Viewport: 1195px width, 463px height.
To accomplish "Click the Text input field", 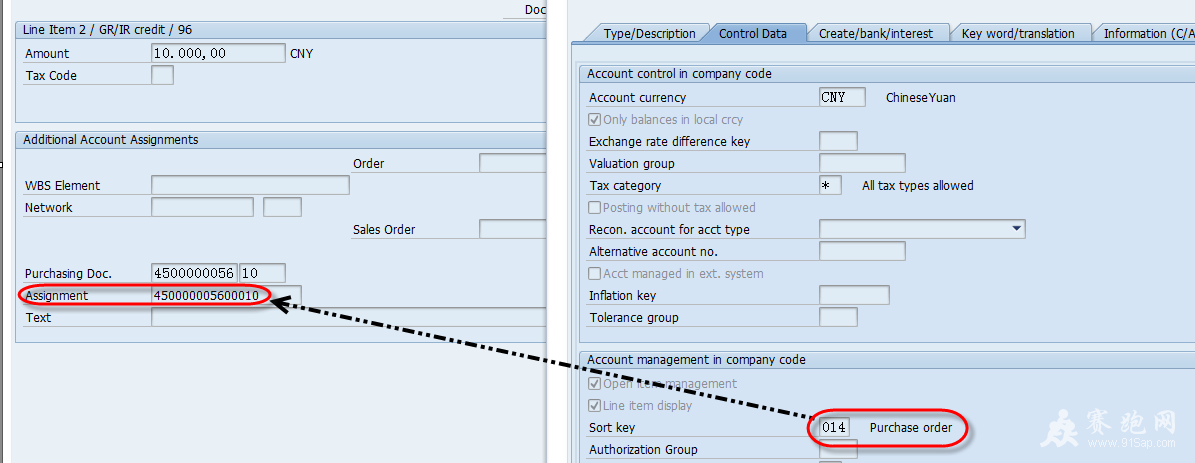I will (x=348, y=318).
